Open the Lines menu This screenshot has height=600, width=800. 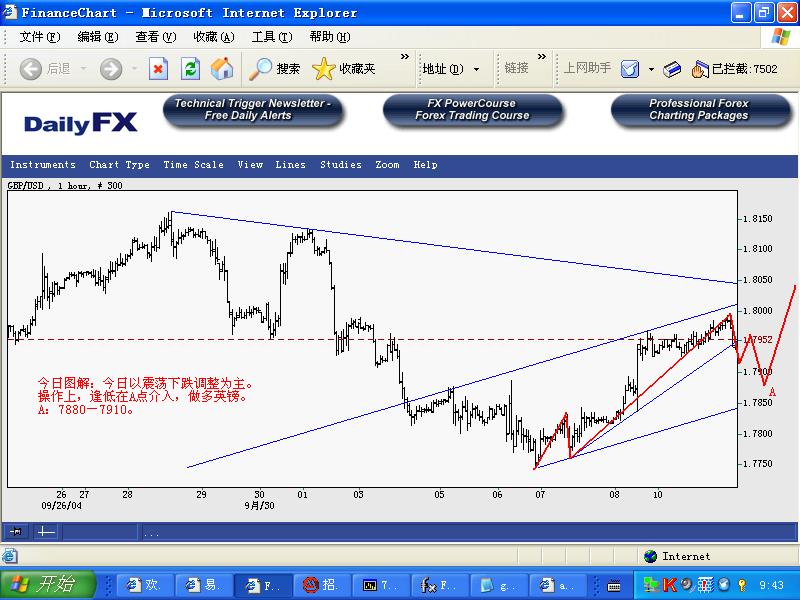[x=290, y=165]
